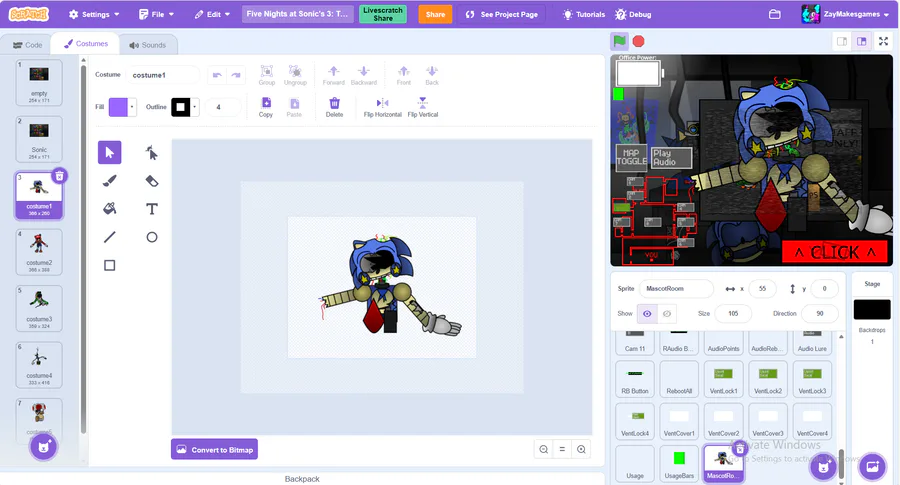Click the outline width field showing 4
The image size is (900, 485).
223,107
